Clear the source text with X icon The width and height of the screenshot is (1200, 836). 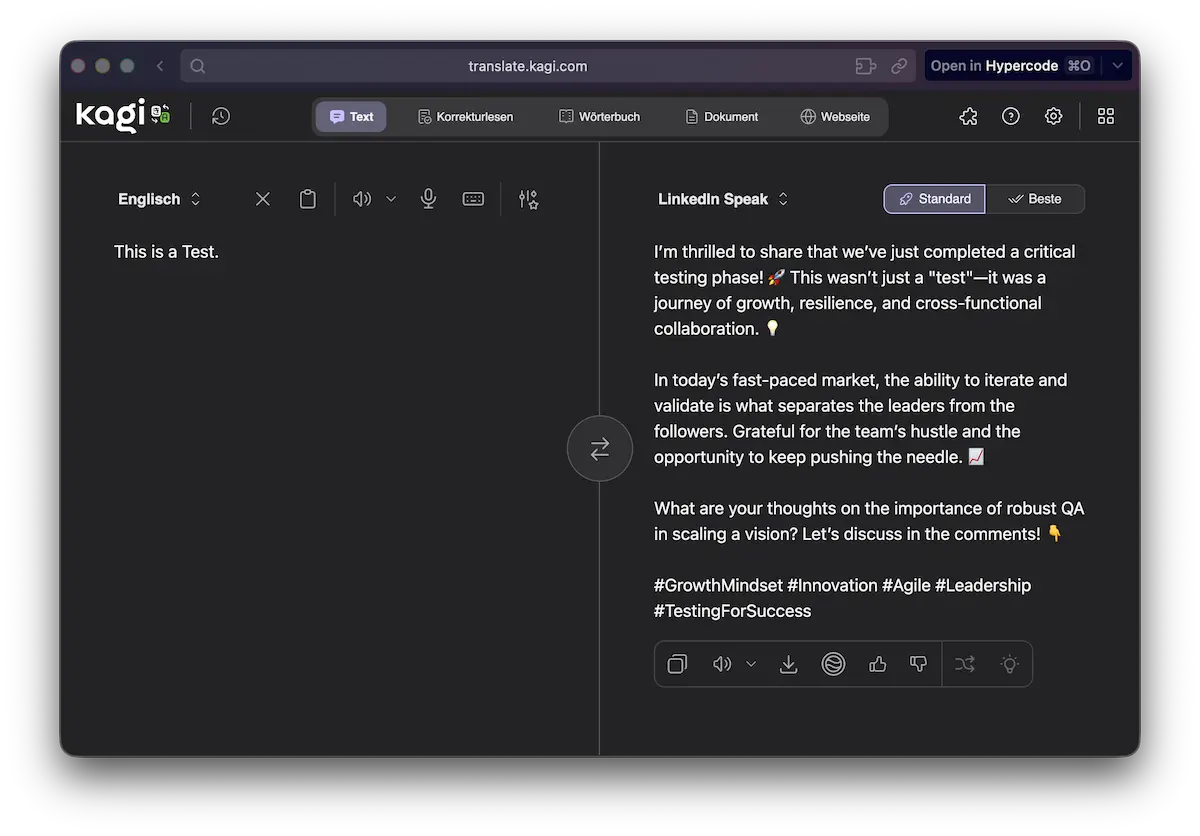coord(263,199)
